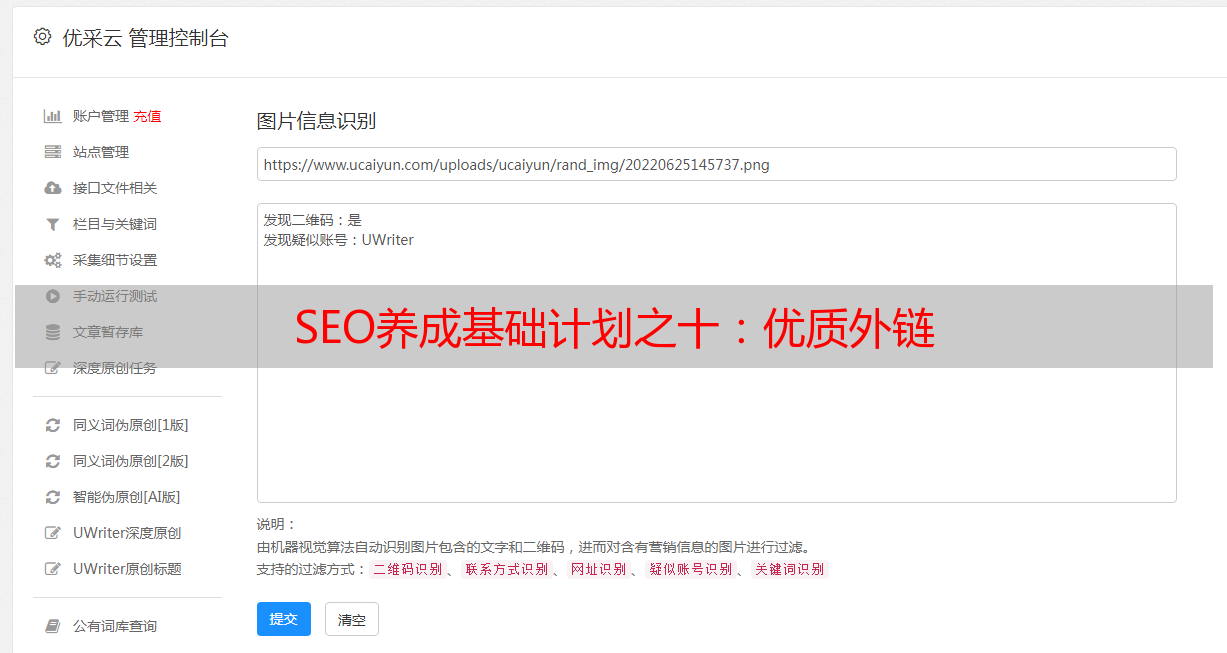
Task: Open 同义词伪原创[2版] menu item
Action: (131, 461)
